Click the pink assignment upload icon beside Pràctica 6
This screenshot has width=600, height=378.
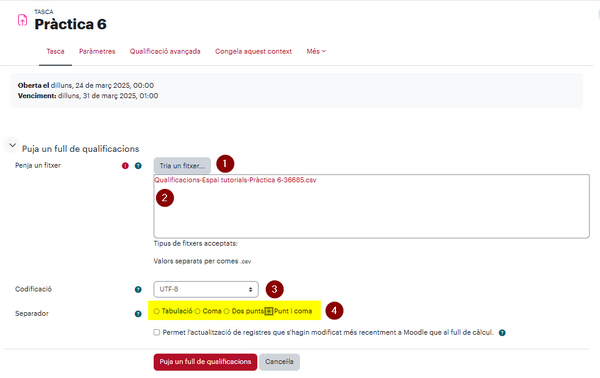22,20
